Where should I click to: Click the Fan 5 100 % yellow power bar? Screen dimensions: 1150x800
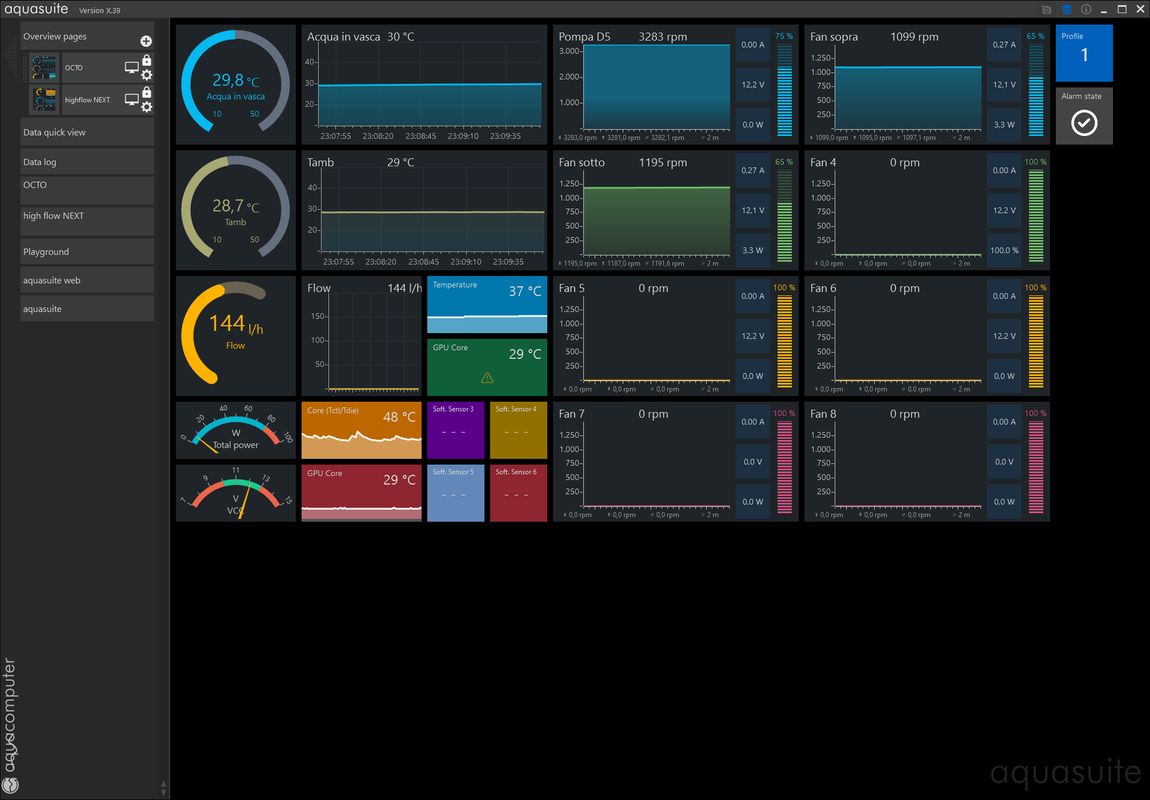[784, 342]
